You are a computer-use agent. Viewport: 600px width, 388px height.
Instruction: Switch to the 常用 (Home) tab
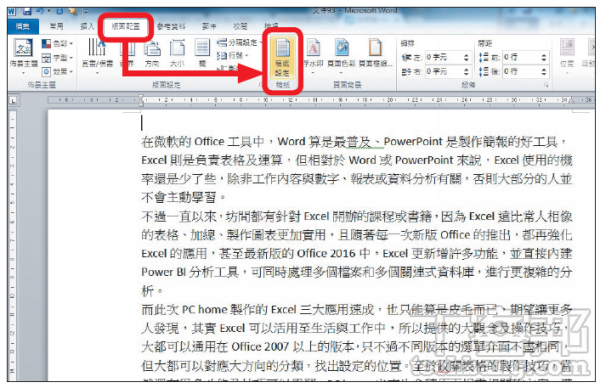point(56,26)
